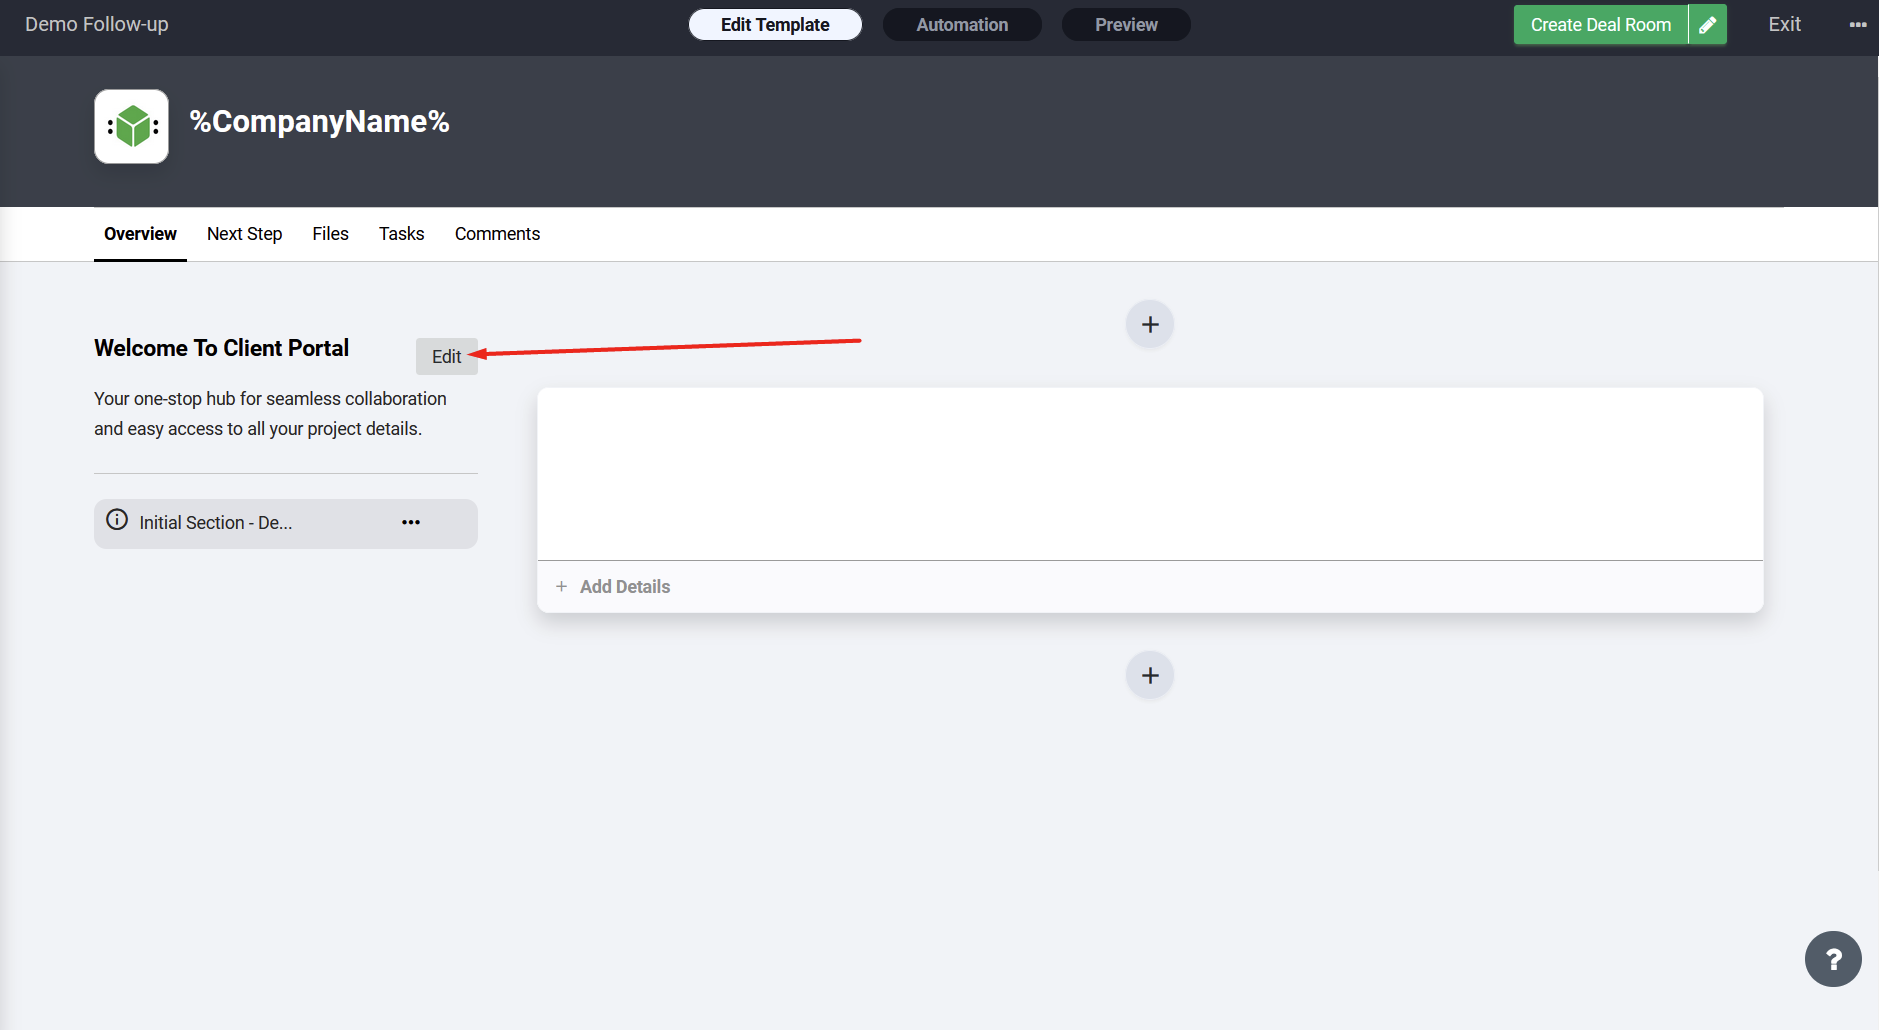
Task: Click the Create Deal Room button
Action: point(1600,25)
